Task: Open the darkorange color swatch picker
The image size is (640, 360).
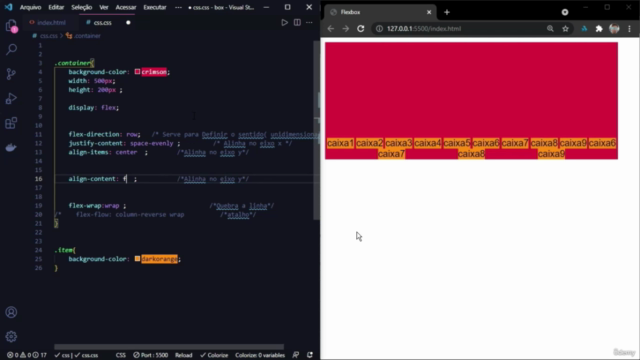Action: tap(138, 259)
